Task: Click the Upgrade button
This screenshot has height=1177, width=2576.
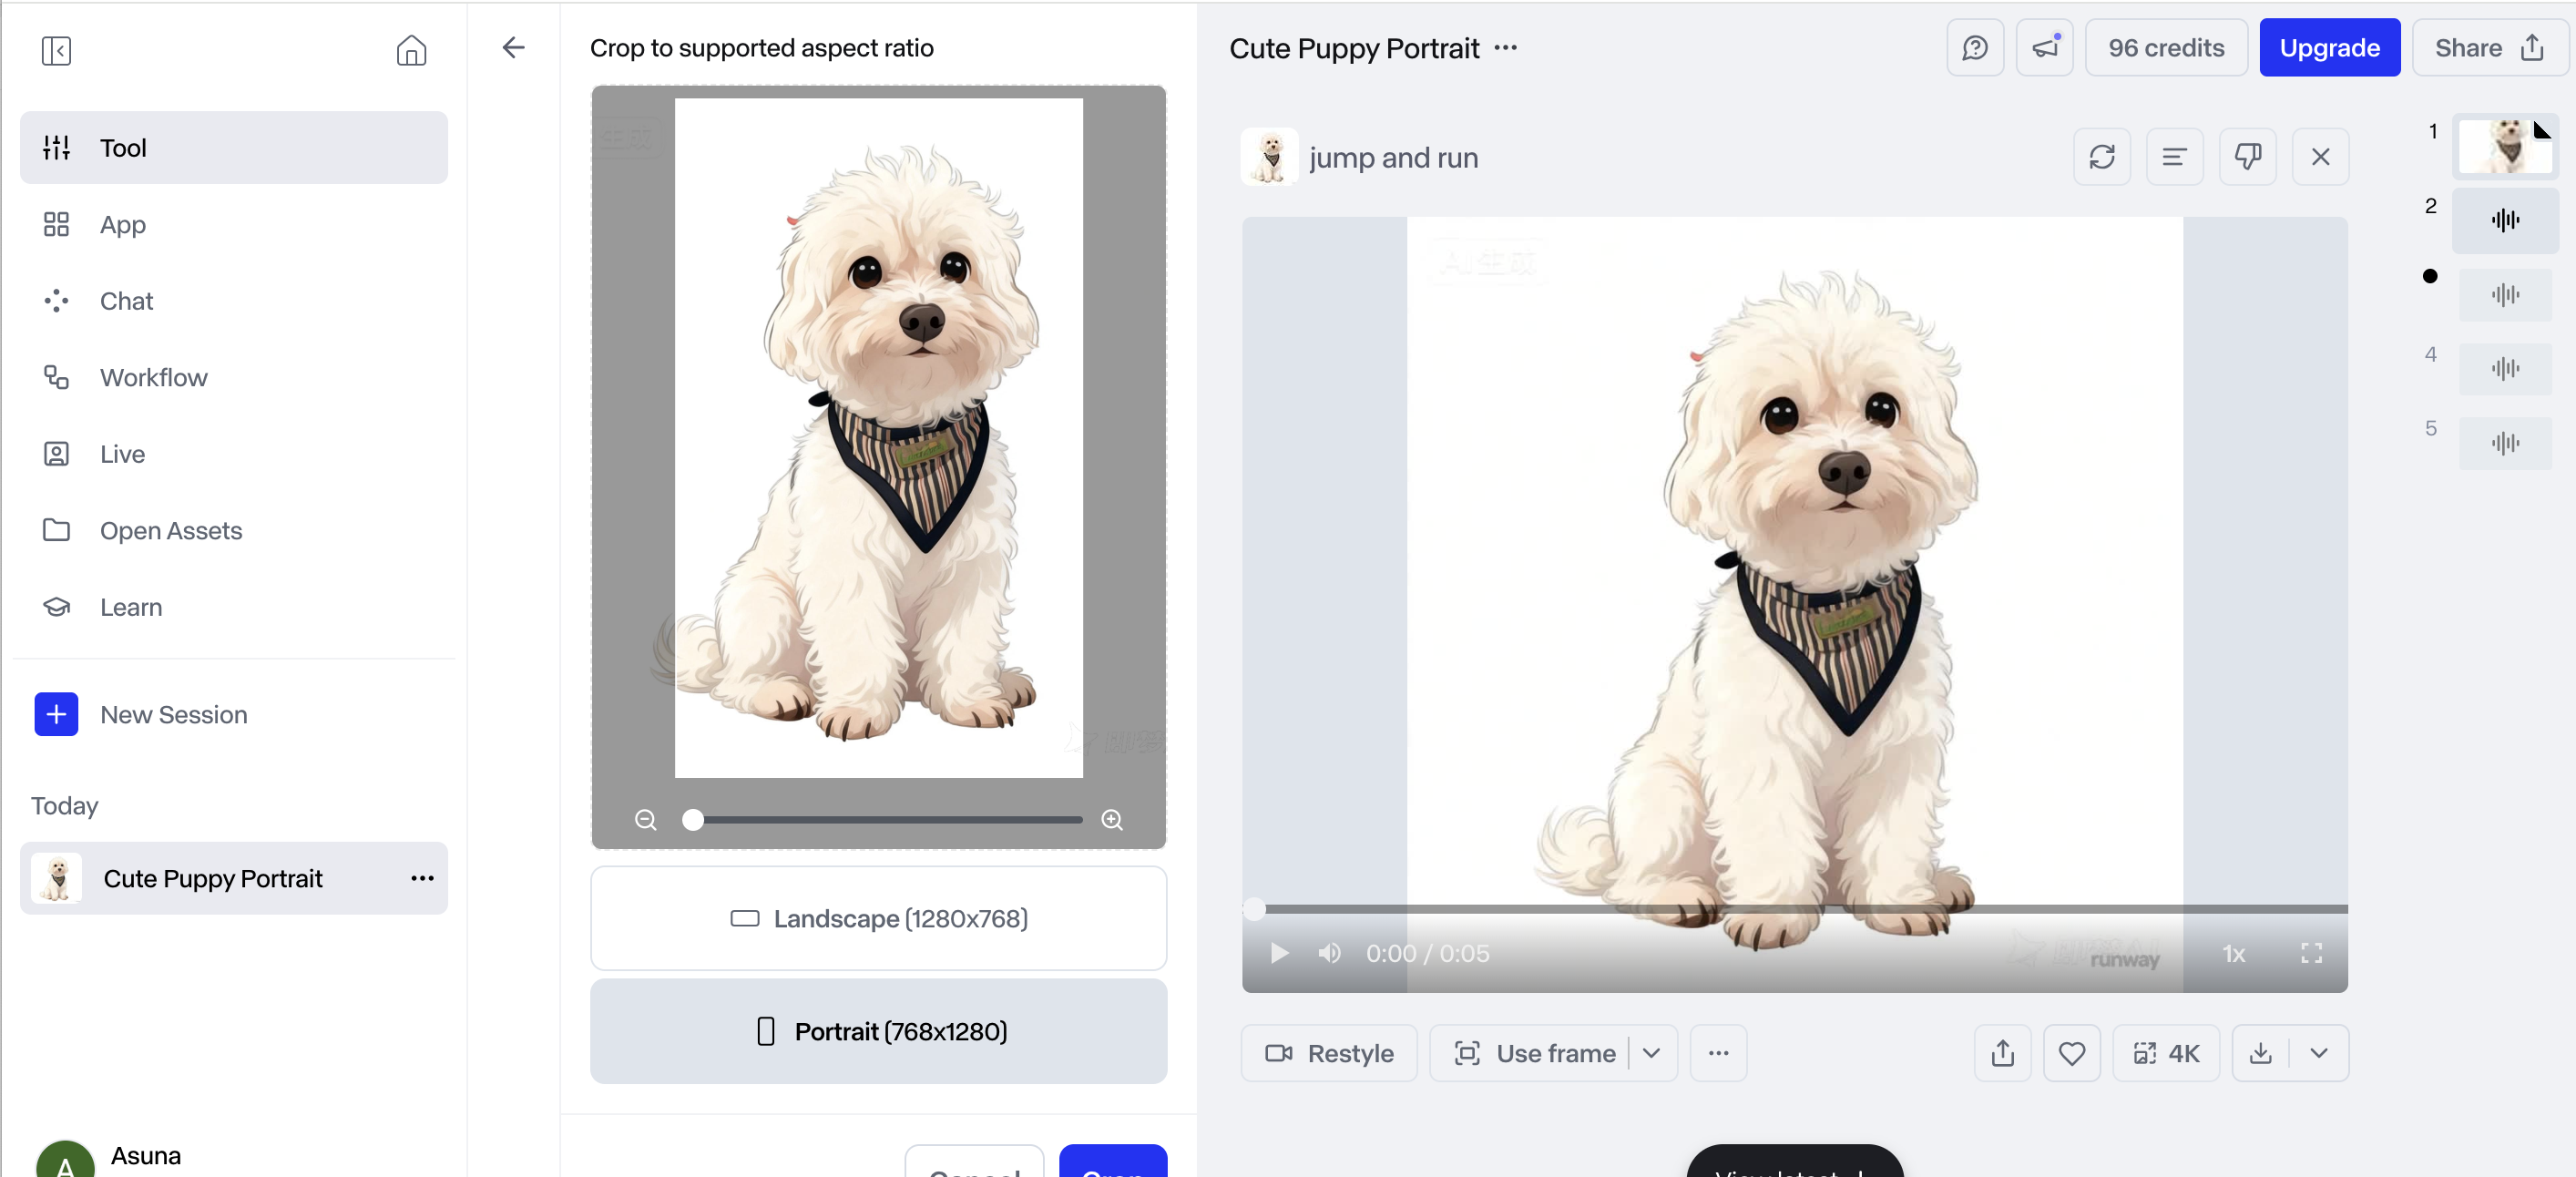Action: point(2329,47)
